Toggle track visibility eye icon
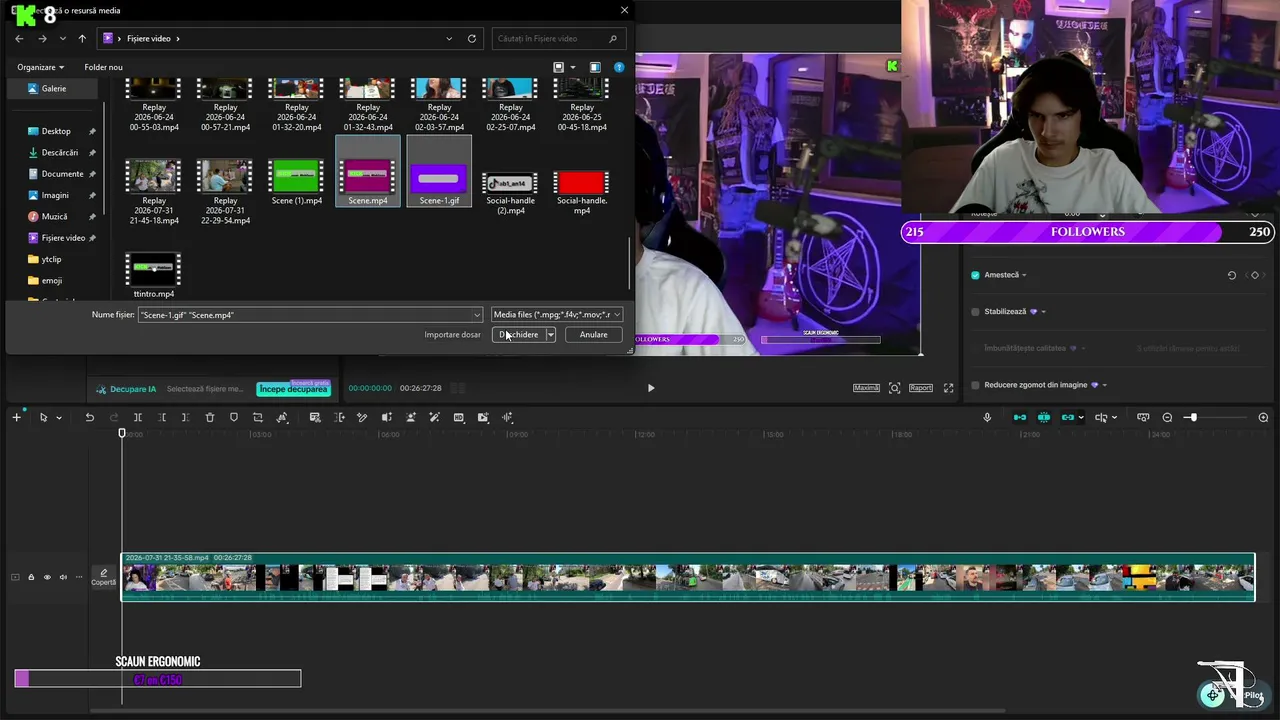 point(46,577)
